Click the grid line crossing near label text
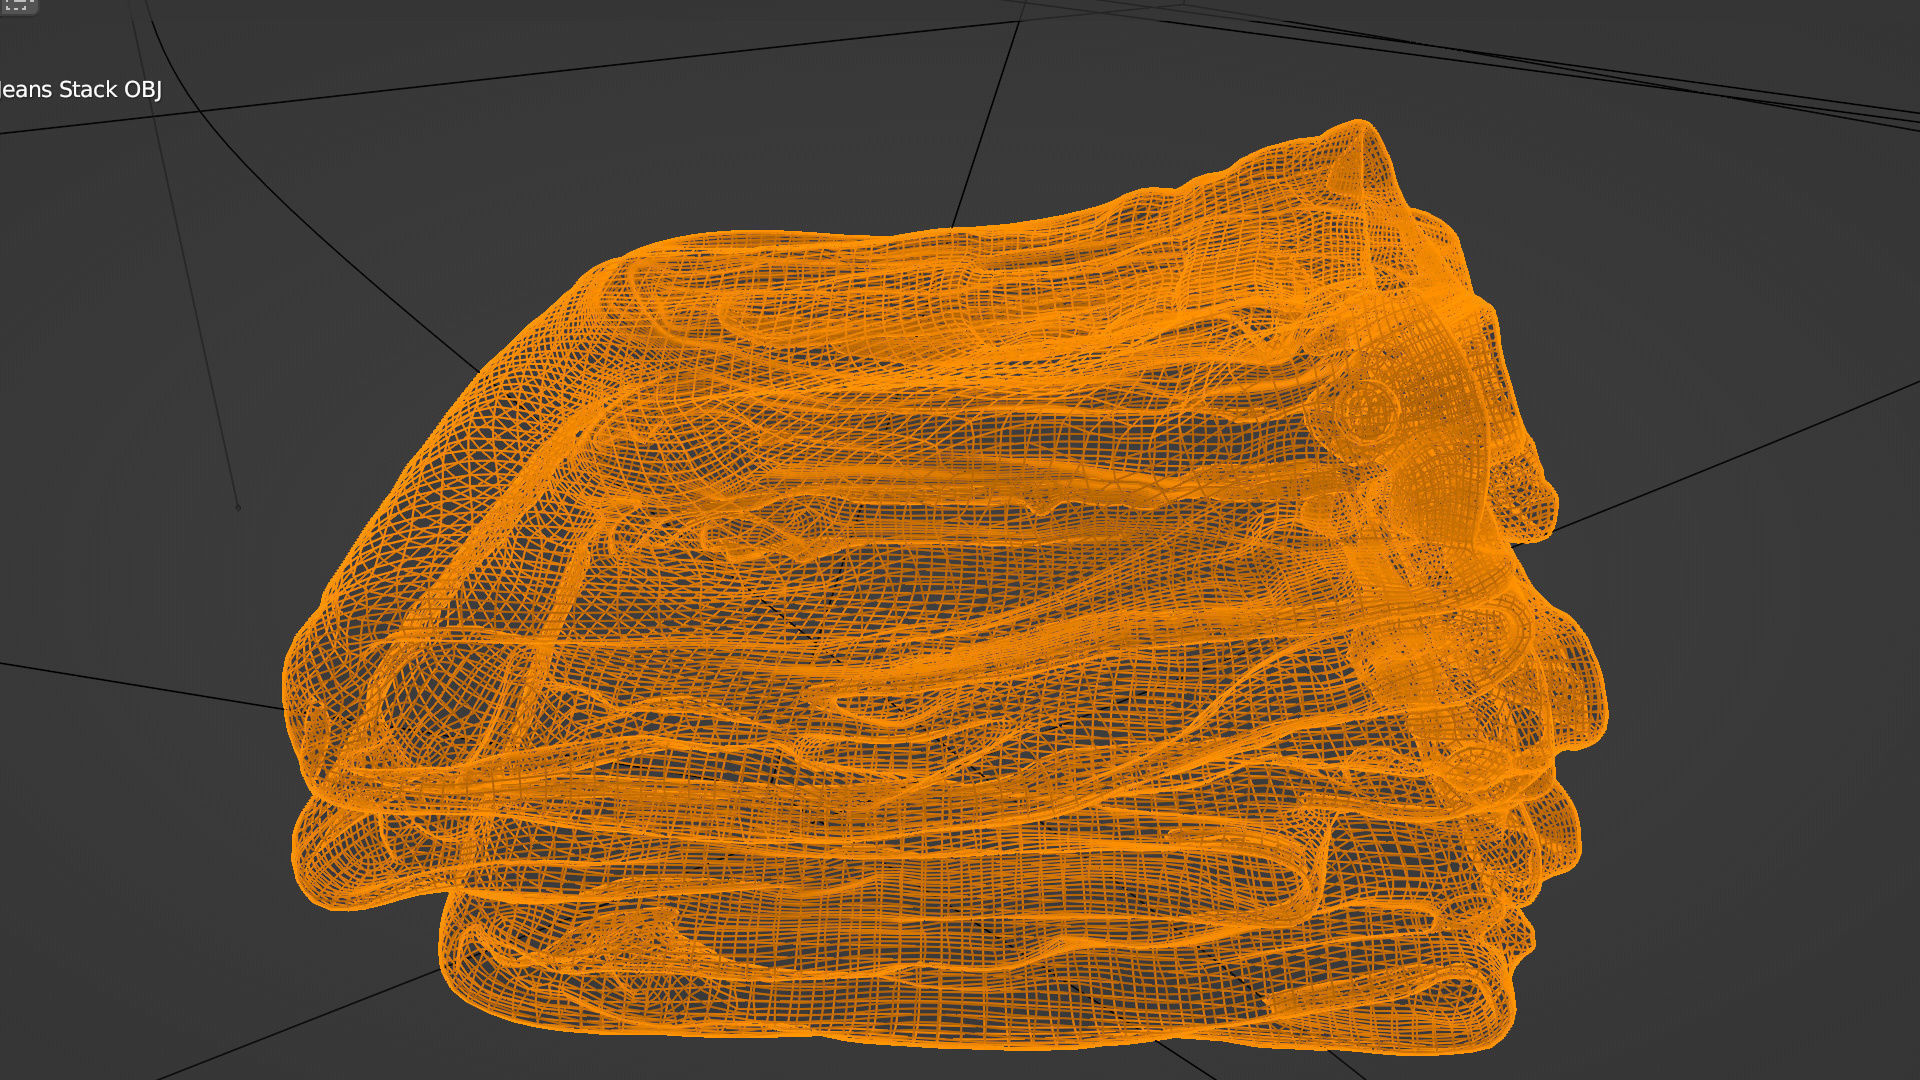The height and width of the screenshot is (1080, 1920). click(x=150, y=118)
